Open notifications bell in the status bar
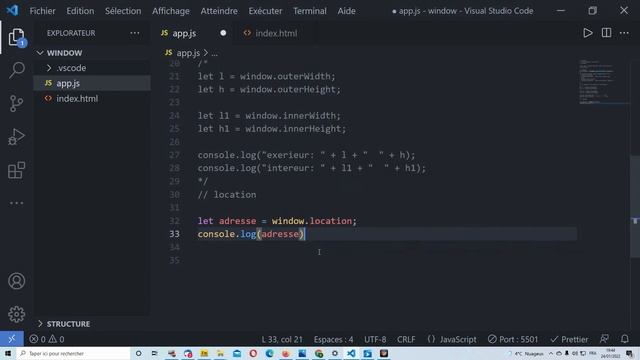Viewport: 640px width, 360px height. 625,339
